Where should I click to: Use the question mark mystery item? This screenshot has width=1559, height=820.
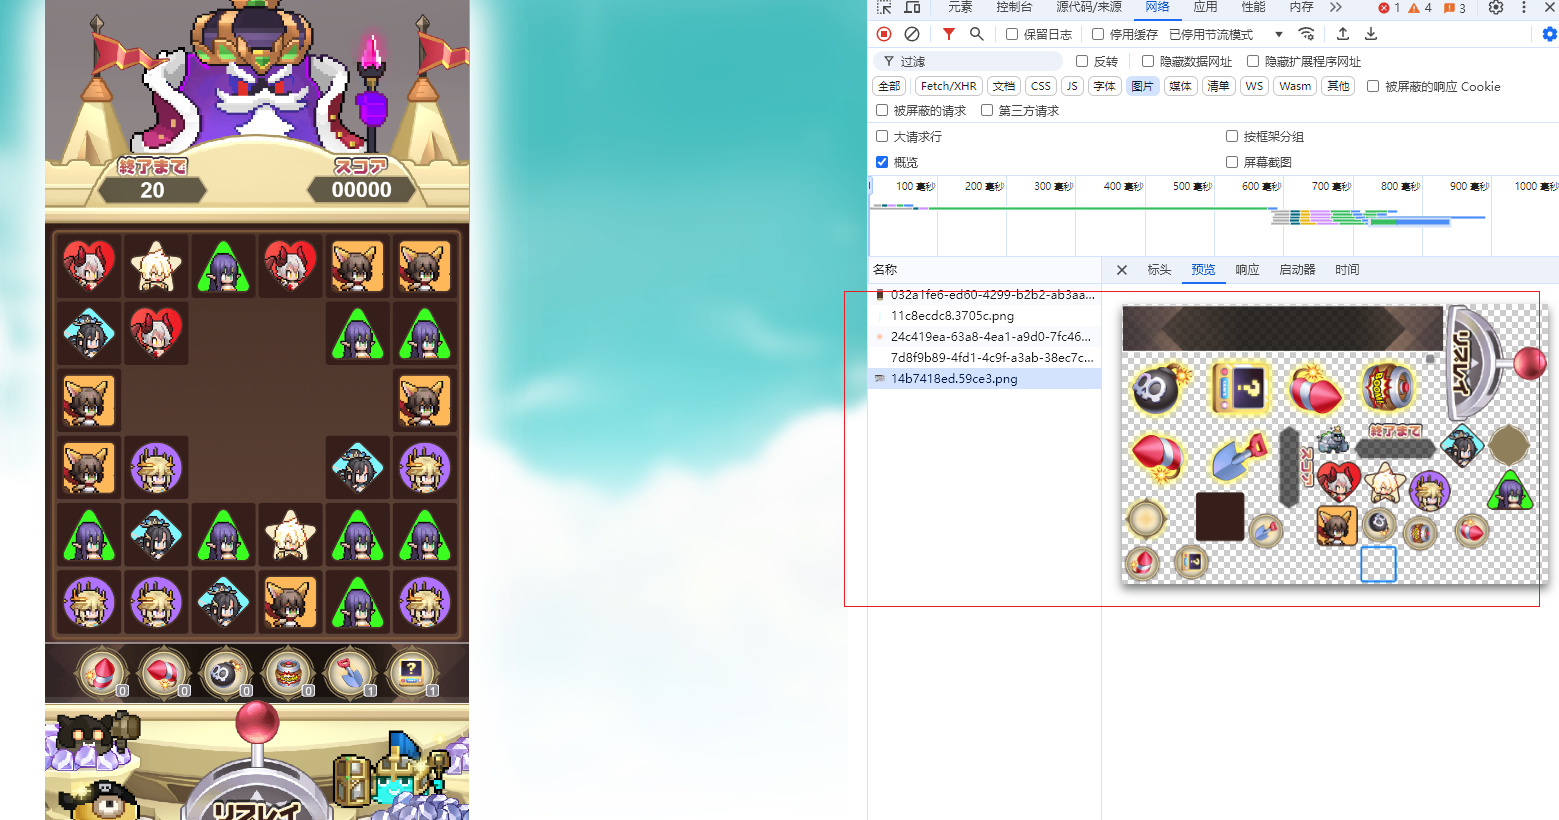[x=412, y=672]
